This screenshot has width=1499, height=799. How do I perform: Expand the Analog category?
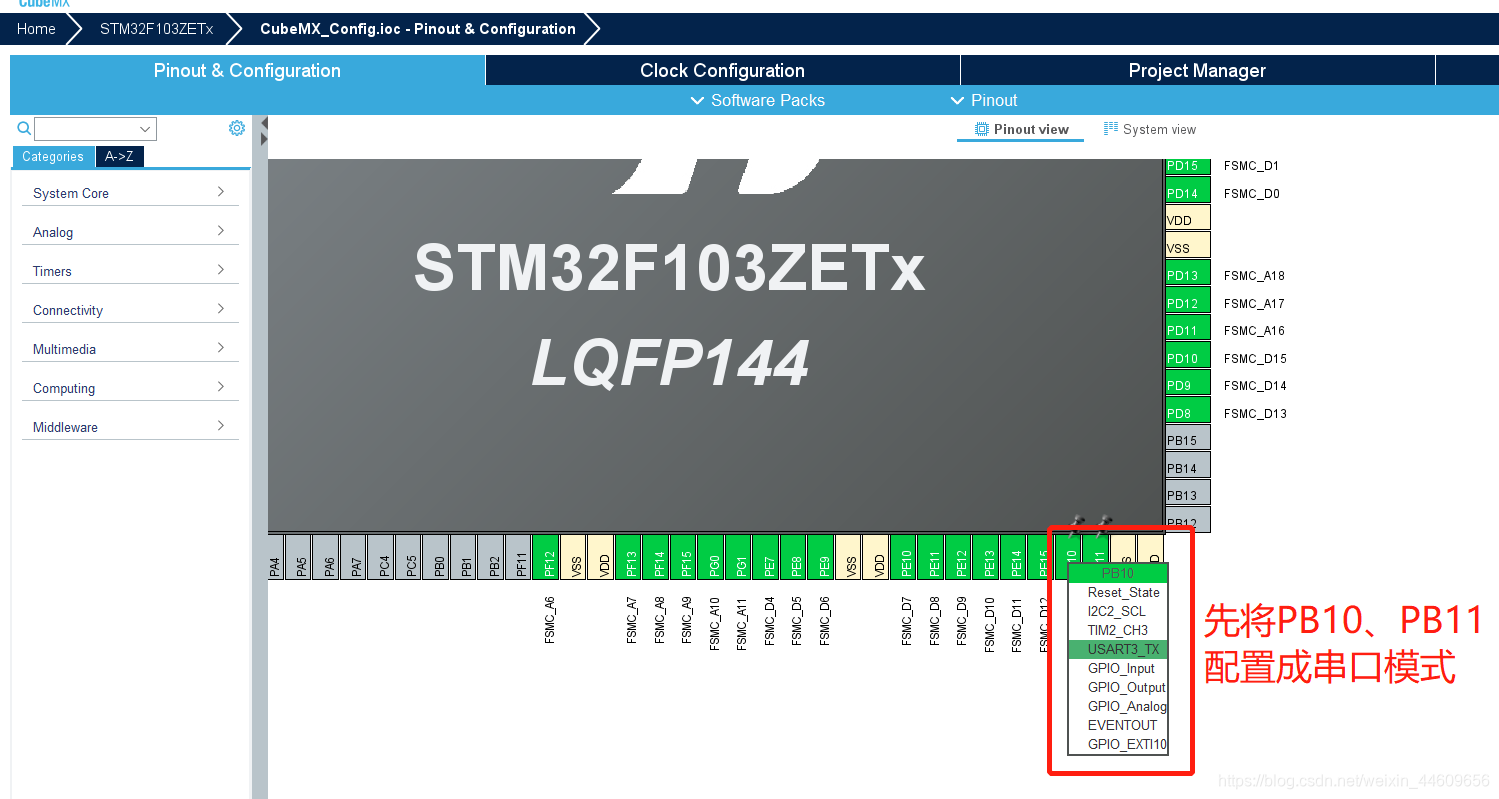pyautogui.click(x=130, y=232)
